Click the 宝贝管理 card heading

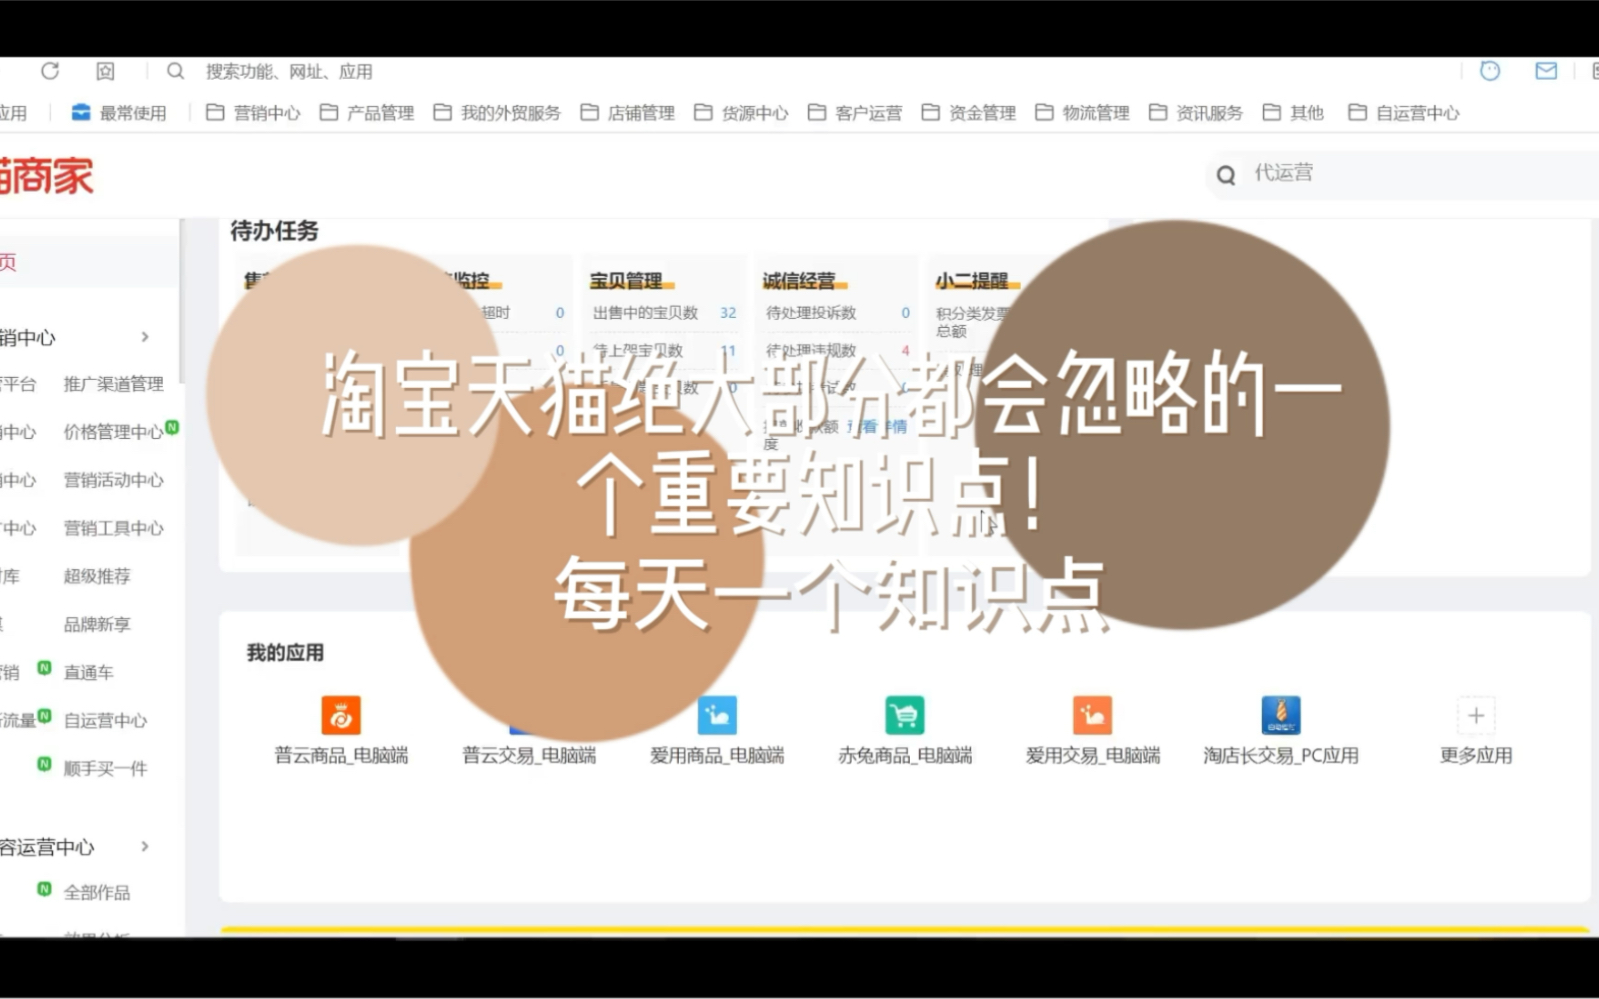click(x=626, y=281)
